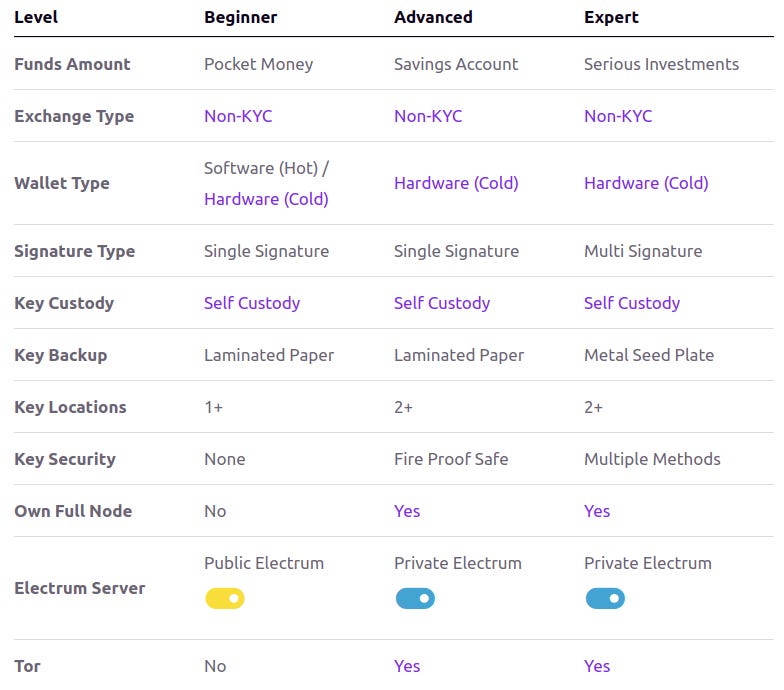Click Beginner Hardware (Cold) wallet link
The height and width of the screenshot is (690, 784).
pyautogui.click(x=266, y=199)
